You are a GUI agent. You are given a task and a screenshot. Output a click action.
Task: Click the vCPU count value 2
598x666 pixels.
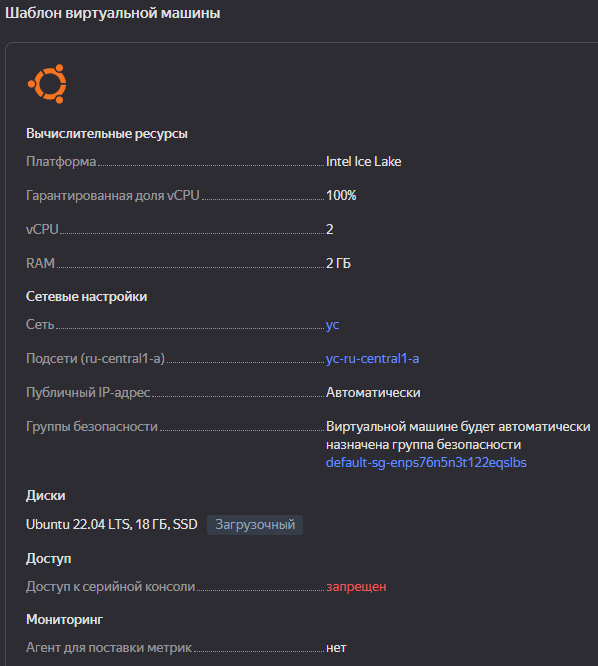coord(330,229)
